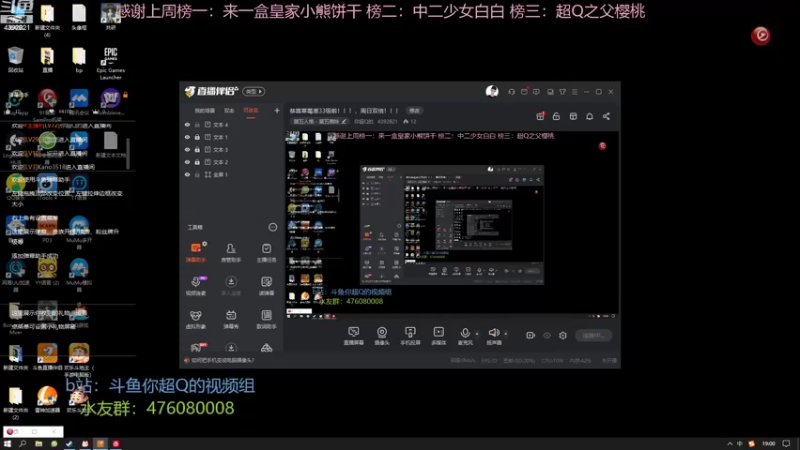Click the start-streaming button

pyautogui.click(x=593, y=335)
